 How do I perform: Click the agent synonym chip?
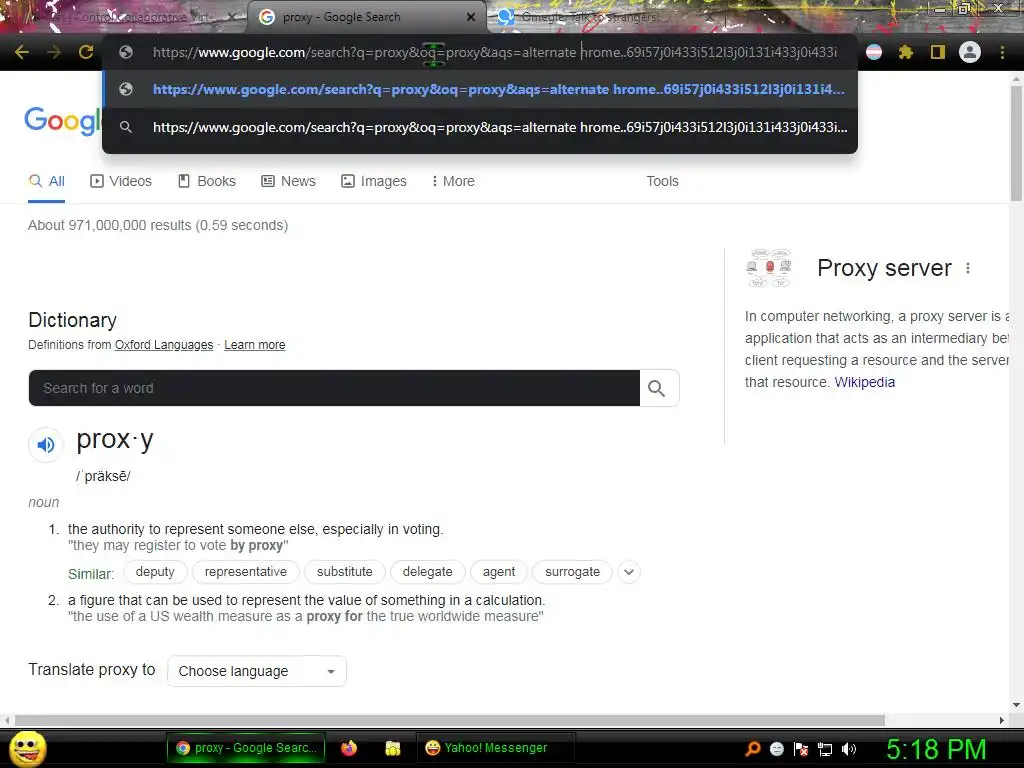click(x=499, y=572)
